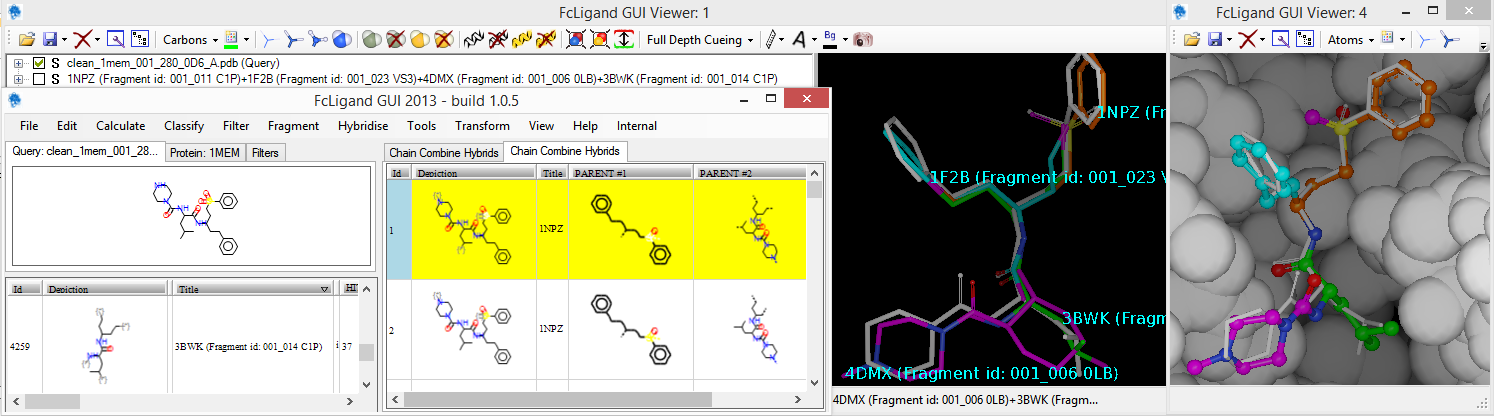Expand the clean_1mem query tree node
1494x416 pixels.
(19, 63)
